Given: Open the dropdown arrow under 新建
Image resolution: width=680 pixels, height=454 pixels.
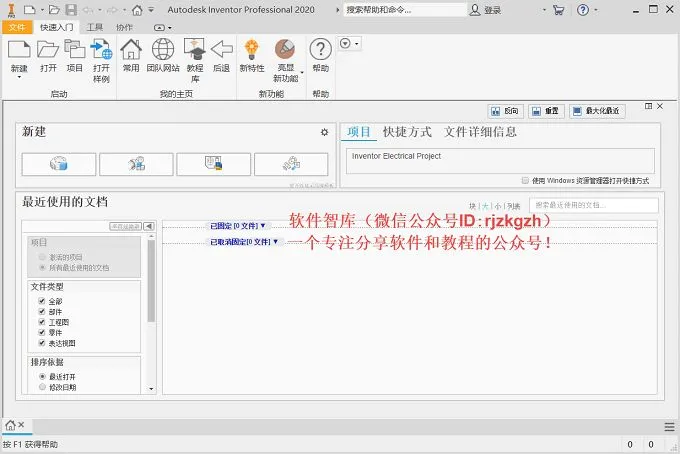Looking at the screenshot, I should pos(19,77).
